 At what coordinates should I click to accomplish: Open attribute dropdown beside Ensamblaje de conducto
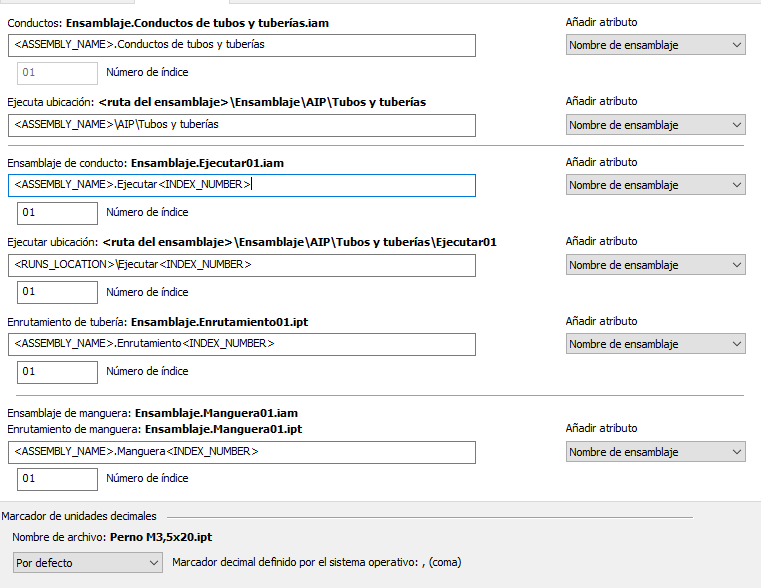pos(655,185)
